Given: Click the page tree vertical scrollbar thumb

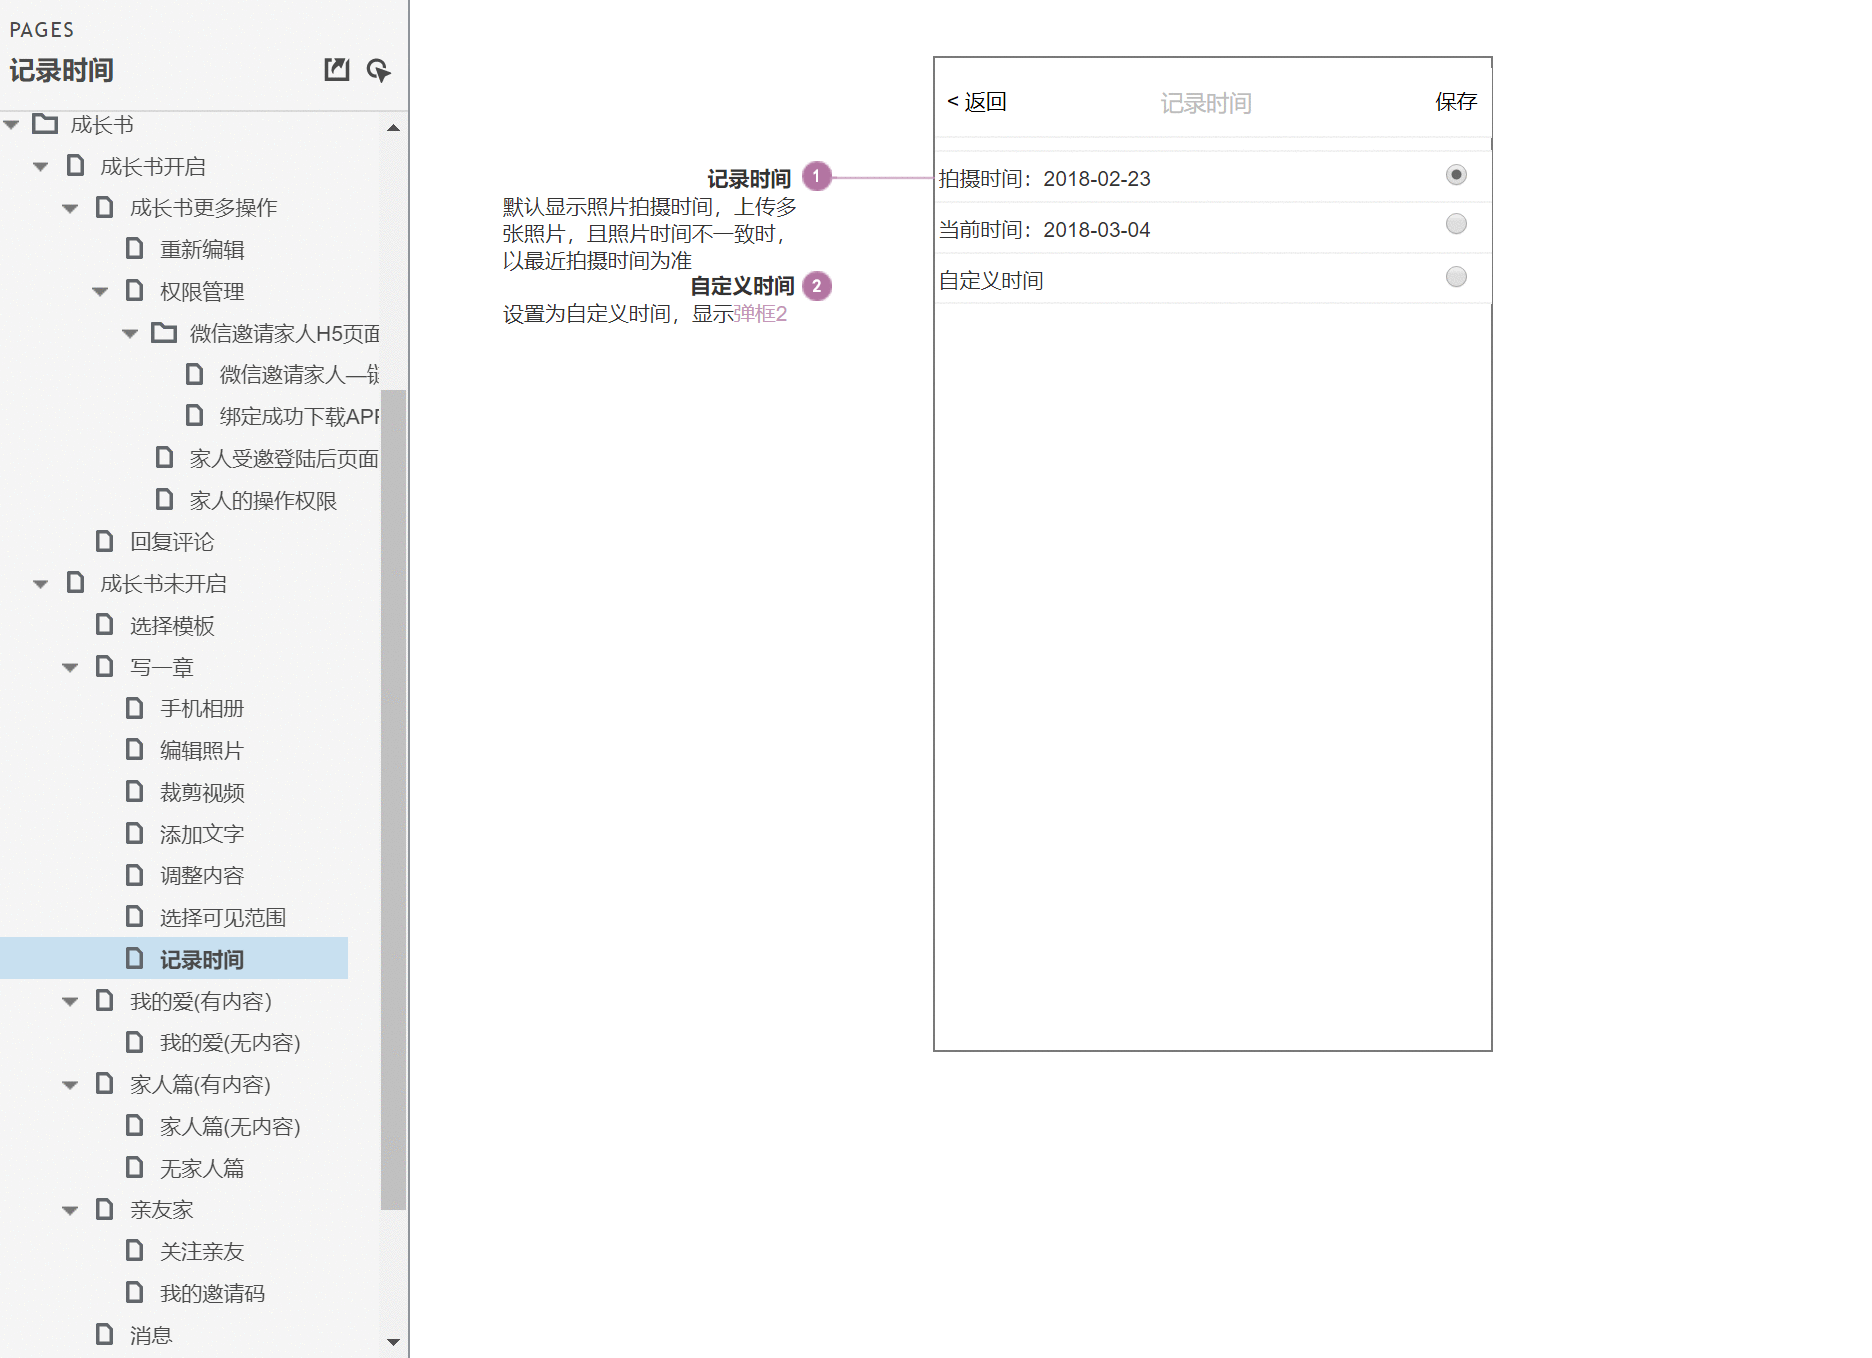Looking at the screenshot, I should [x=393, y=800].
